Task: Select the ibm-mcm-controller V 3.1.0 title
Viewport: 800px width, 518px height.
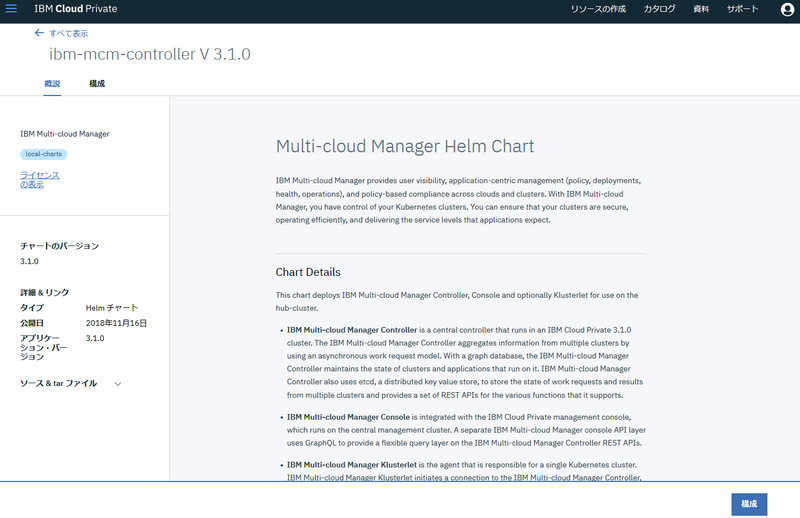Action: pos(149,54)
